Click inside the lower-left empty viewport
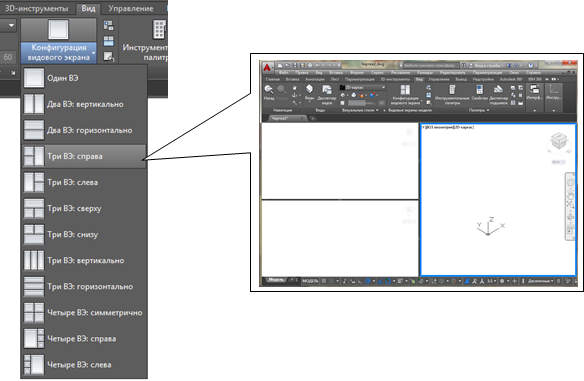584x381 pixels. tap(340, 238)
